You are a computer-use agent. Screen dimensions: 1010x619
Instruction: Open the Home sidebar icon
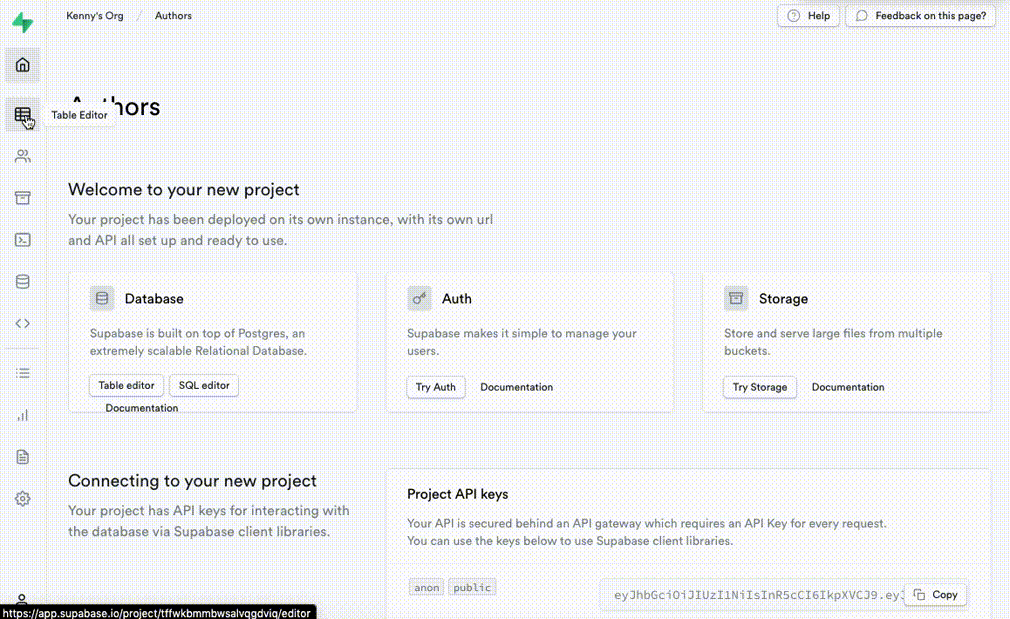(23, 64)
